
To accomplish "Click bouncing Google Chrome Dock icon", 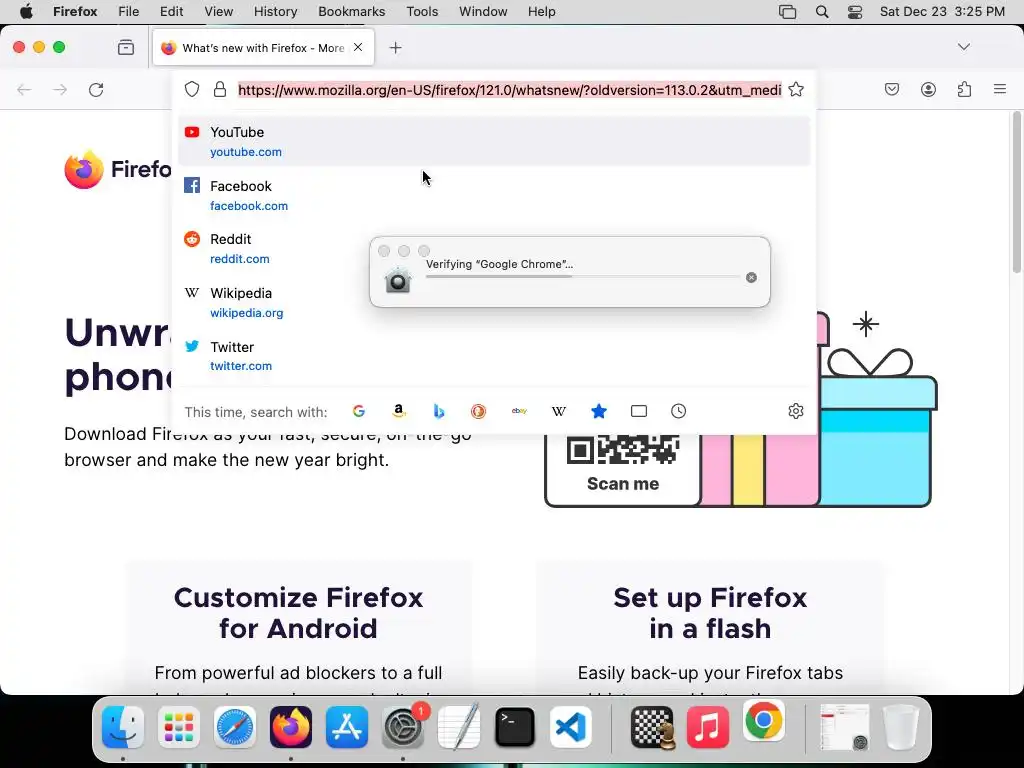I will 764,721.
